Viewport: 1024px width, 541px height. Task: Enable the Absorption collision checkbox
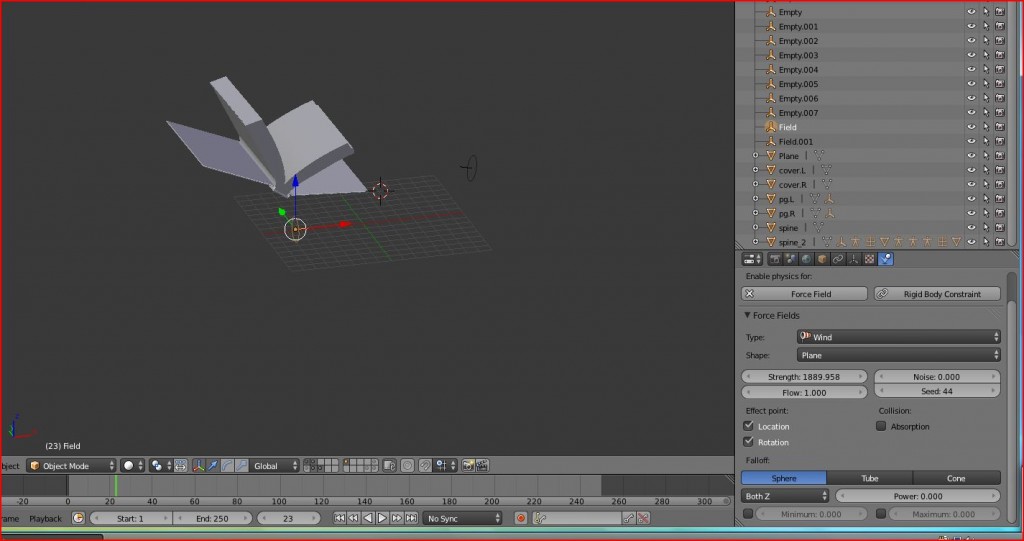[x=881, y=426]
